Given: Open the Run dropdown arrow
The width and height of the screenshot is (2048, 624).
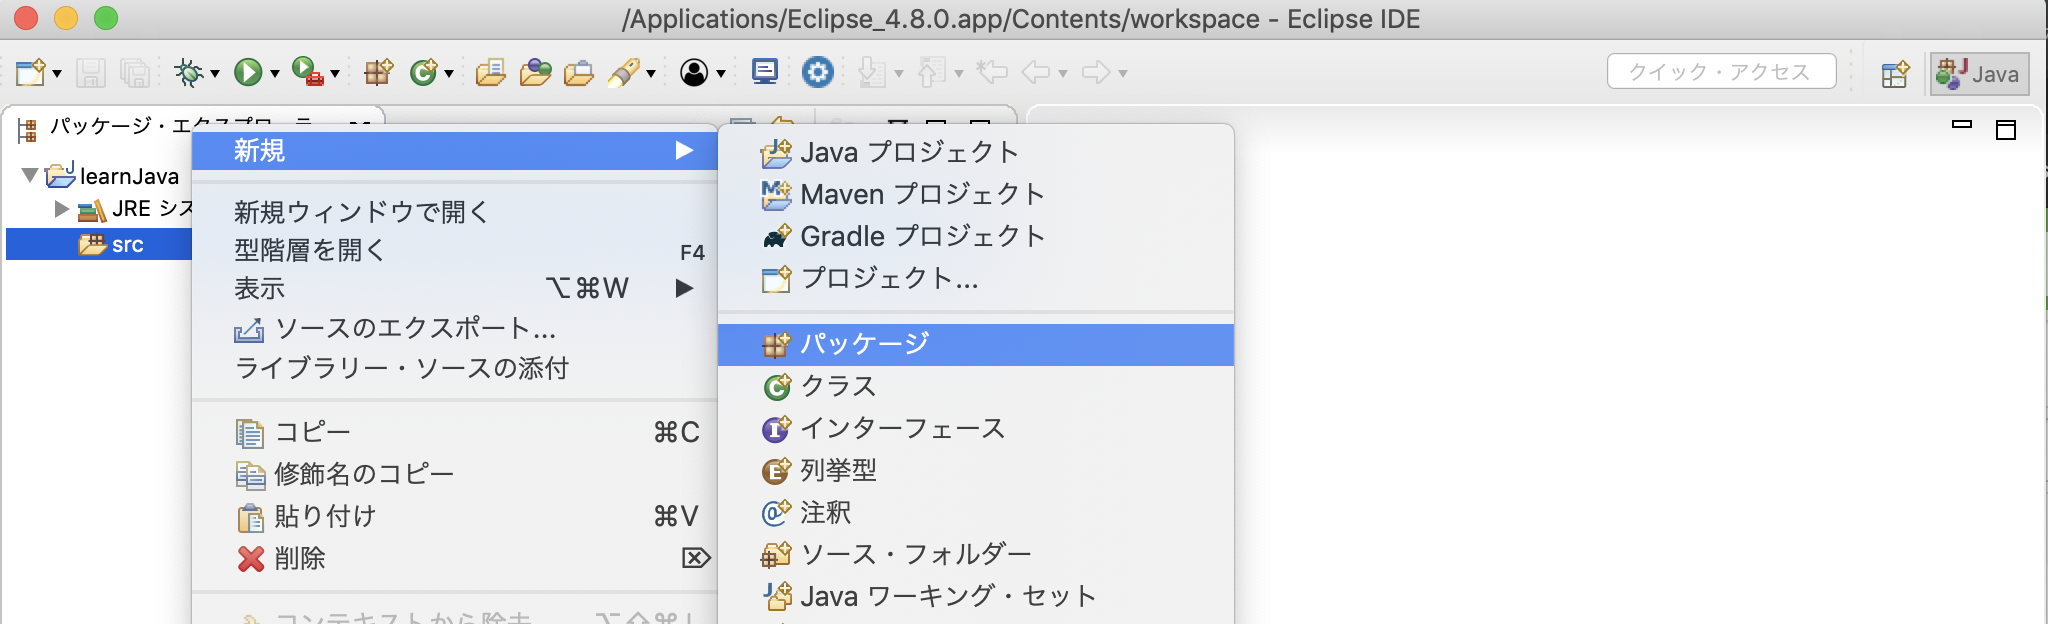Looking at the screenshot, I should click(274, 73).
